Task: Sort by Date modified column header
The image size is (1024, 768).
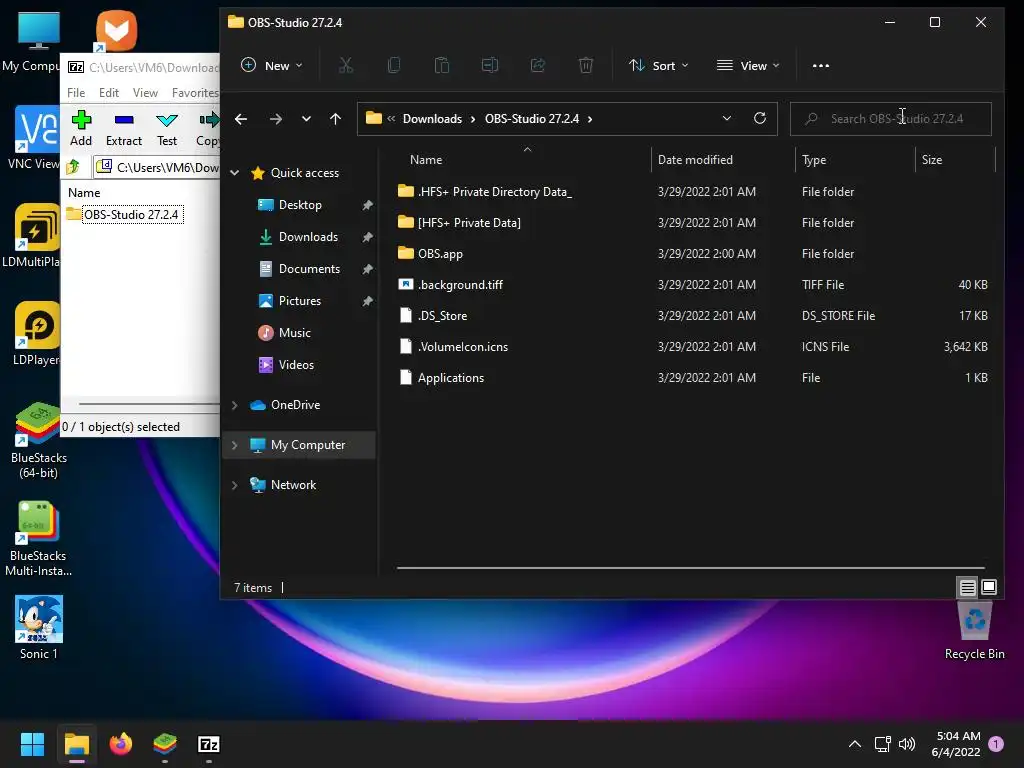Action: (695, 160)
